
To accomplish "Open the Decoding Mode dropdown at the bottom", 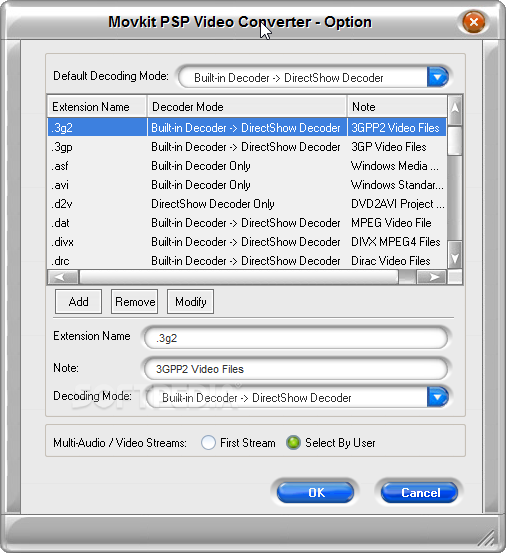I will coord(438,397).
